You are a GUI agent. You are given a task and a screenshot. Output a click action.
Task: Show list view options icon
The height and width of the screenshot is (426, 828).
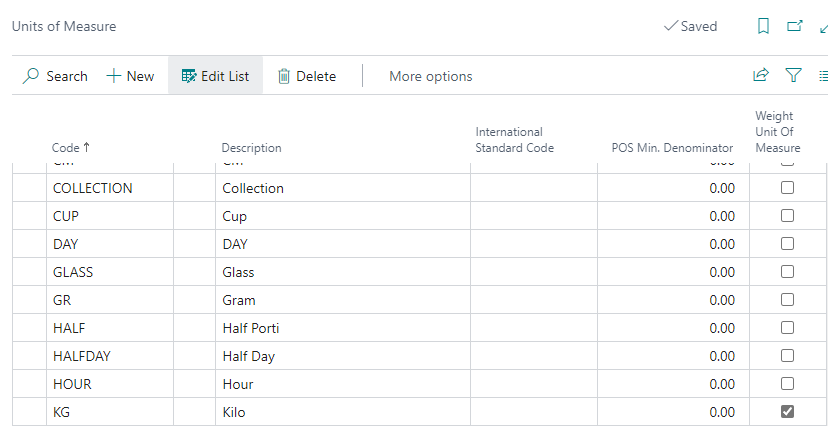coord(822,75)
